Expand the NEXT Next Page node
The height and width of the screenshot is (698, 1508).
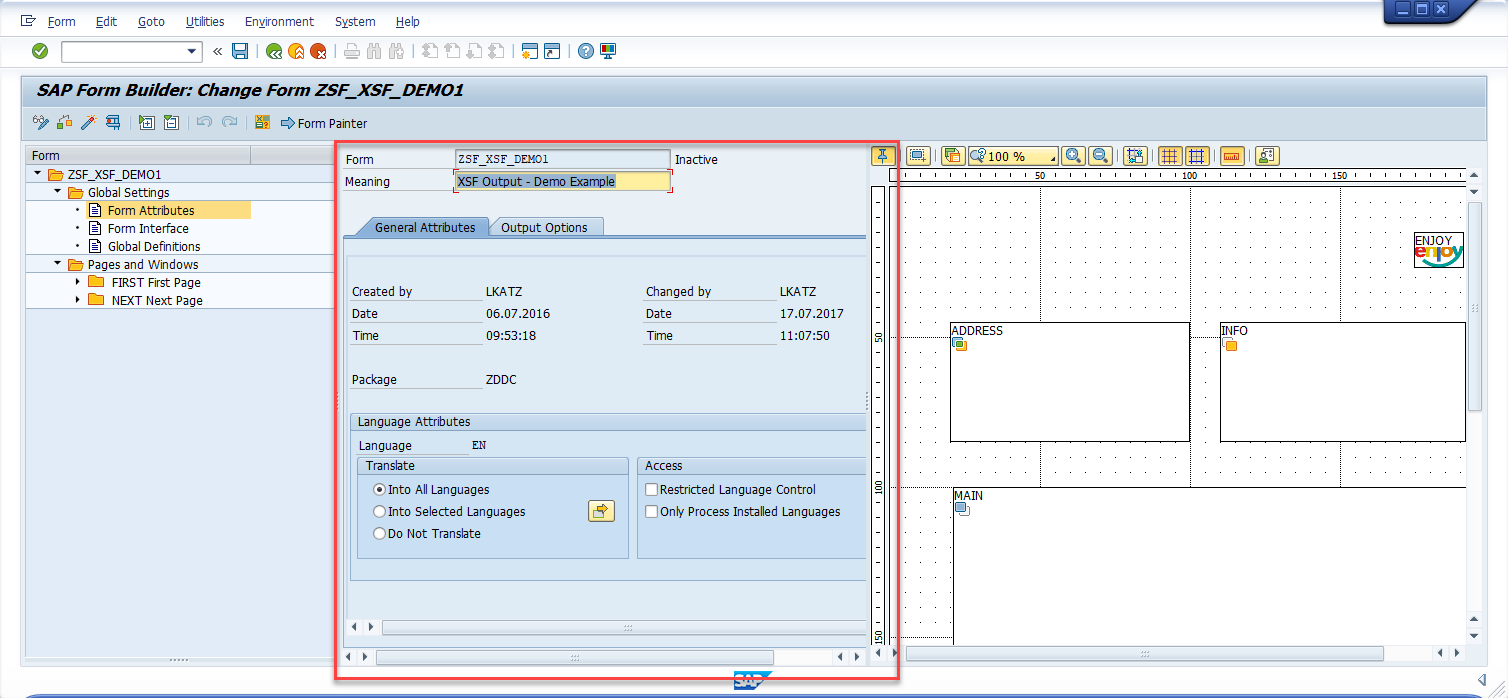77,300
